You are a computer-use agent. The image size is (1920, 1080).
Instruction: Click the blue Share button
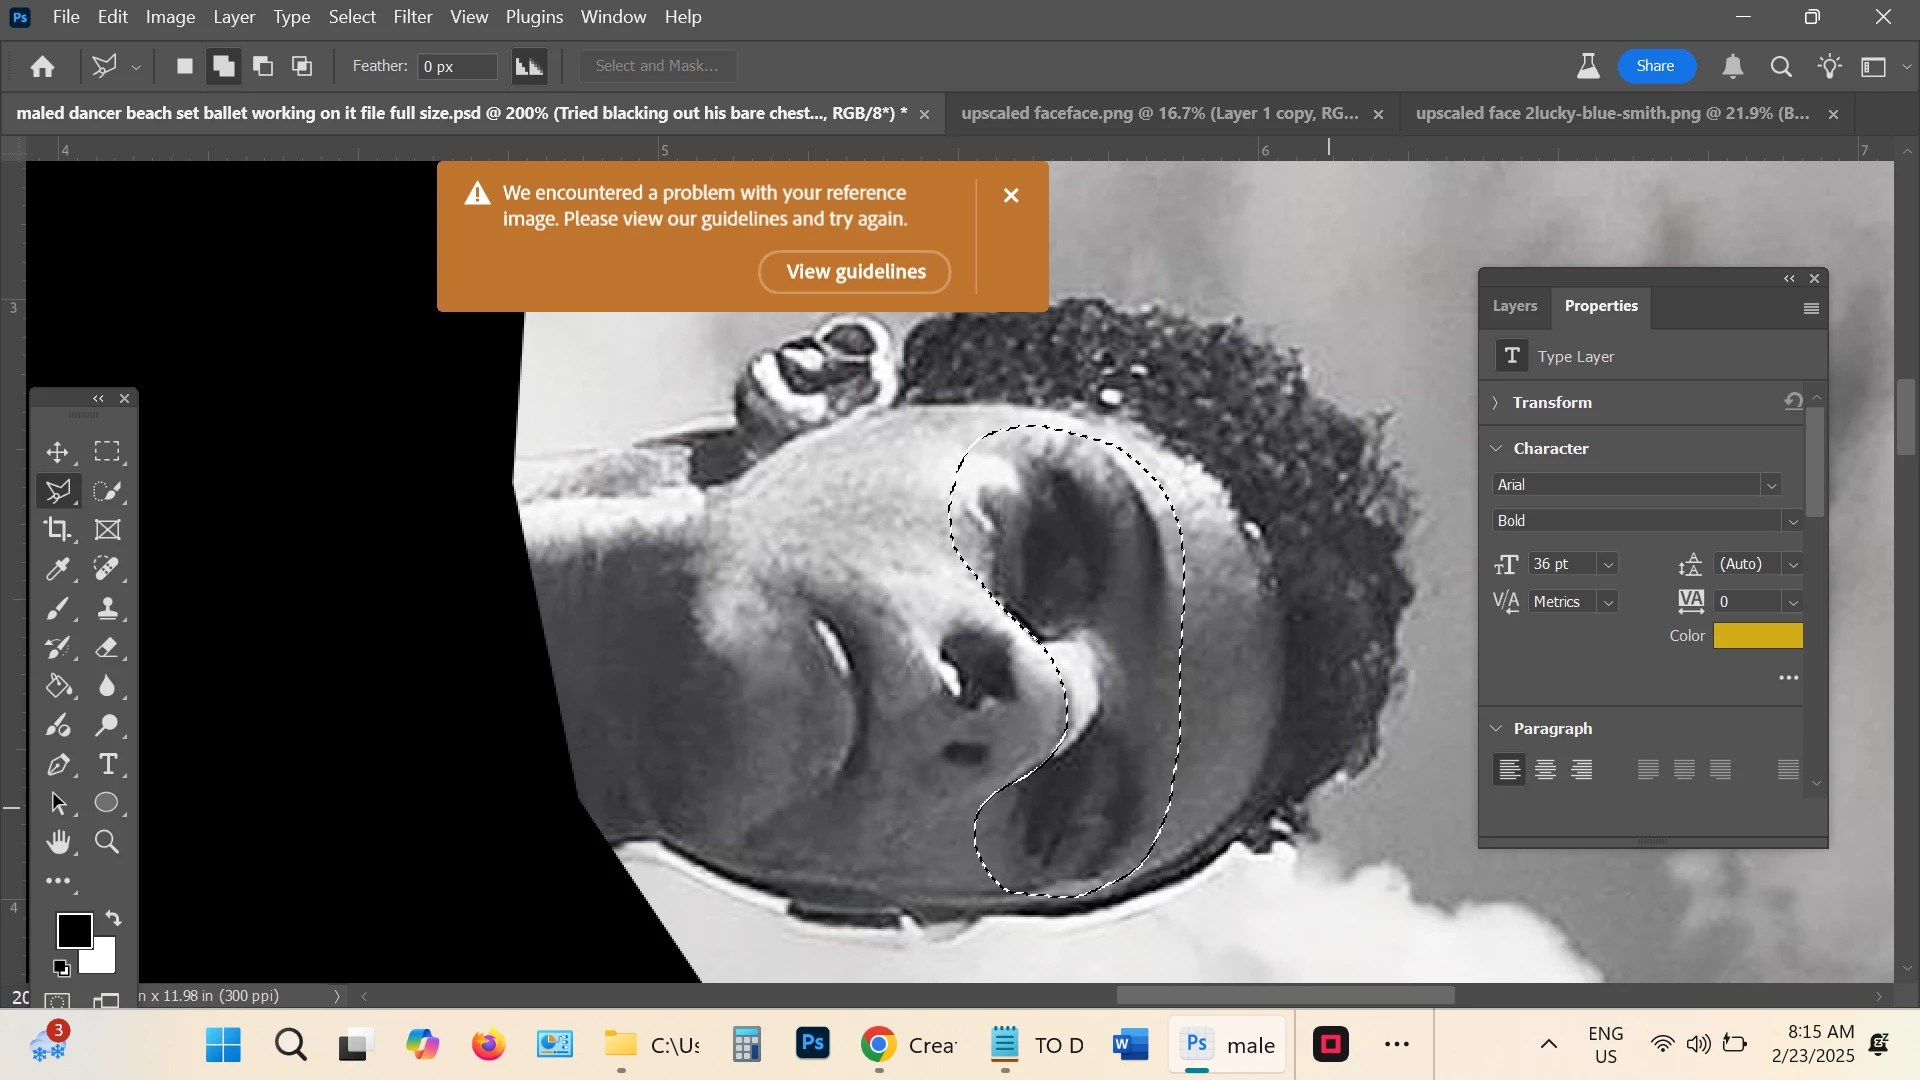tap(1655, 66)
